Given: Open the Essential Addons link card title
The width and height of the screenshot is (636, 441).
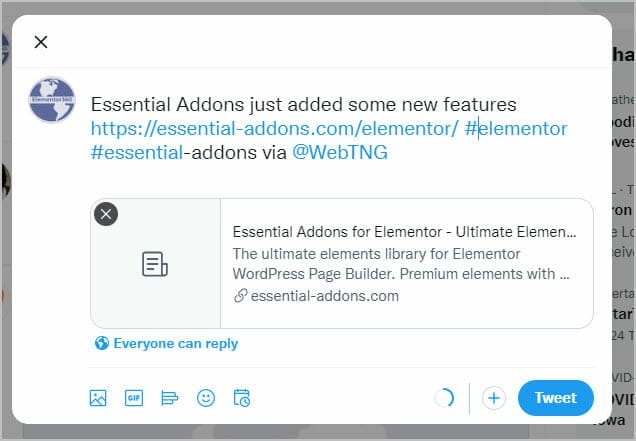Looking at the screenshot, I should tap(404, 232).
